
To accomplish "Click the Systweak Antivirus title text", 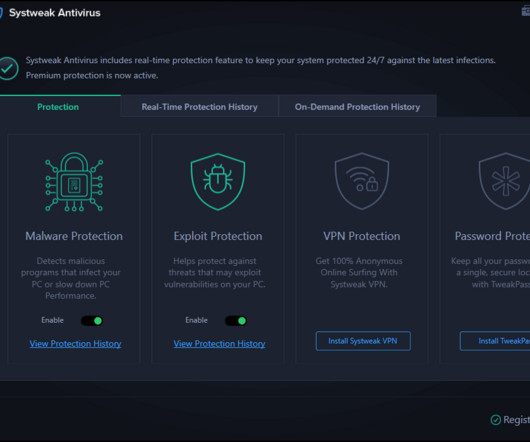I will tap(55, 13).
